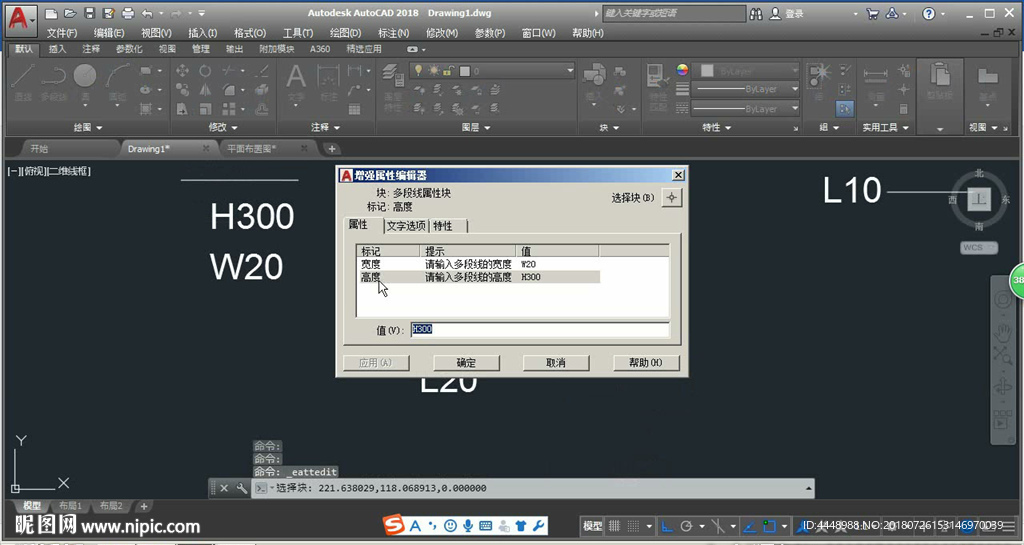Click the new drawing tab plus button
This screenshot has width=1024, height=545.
332,149
